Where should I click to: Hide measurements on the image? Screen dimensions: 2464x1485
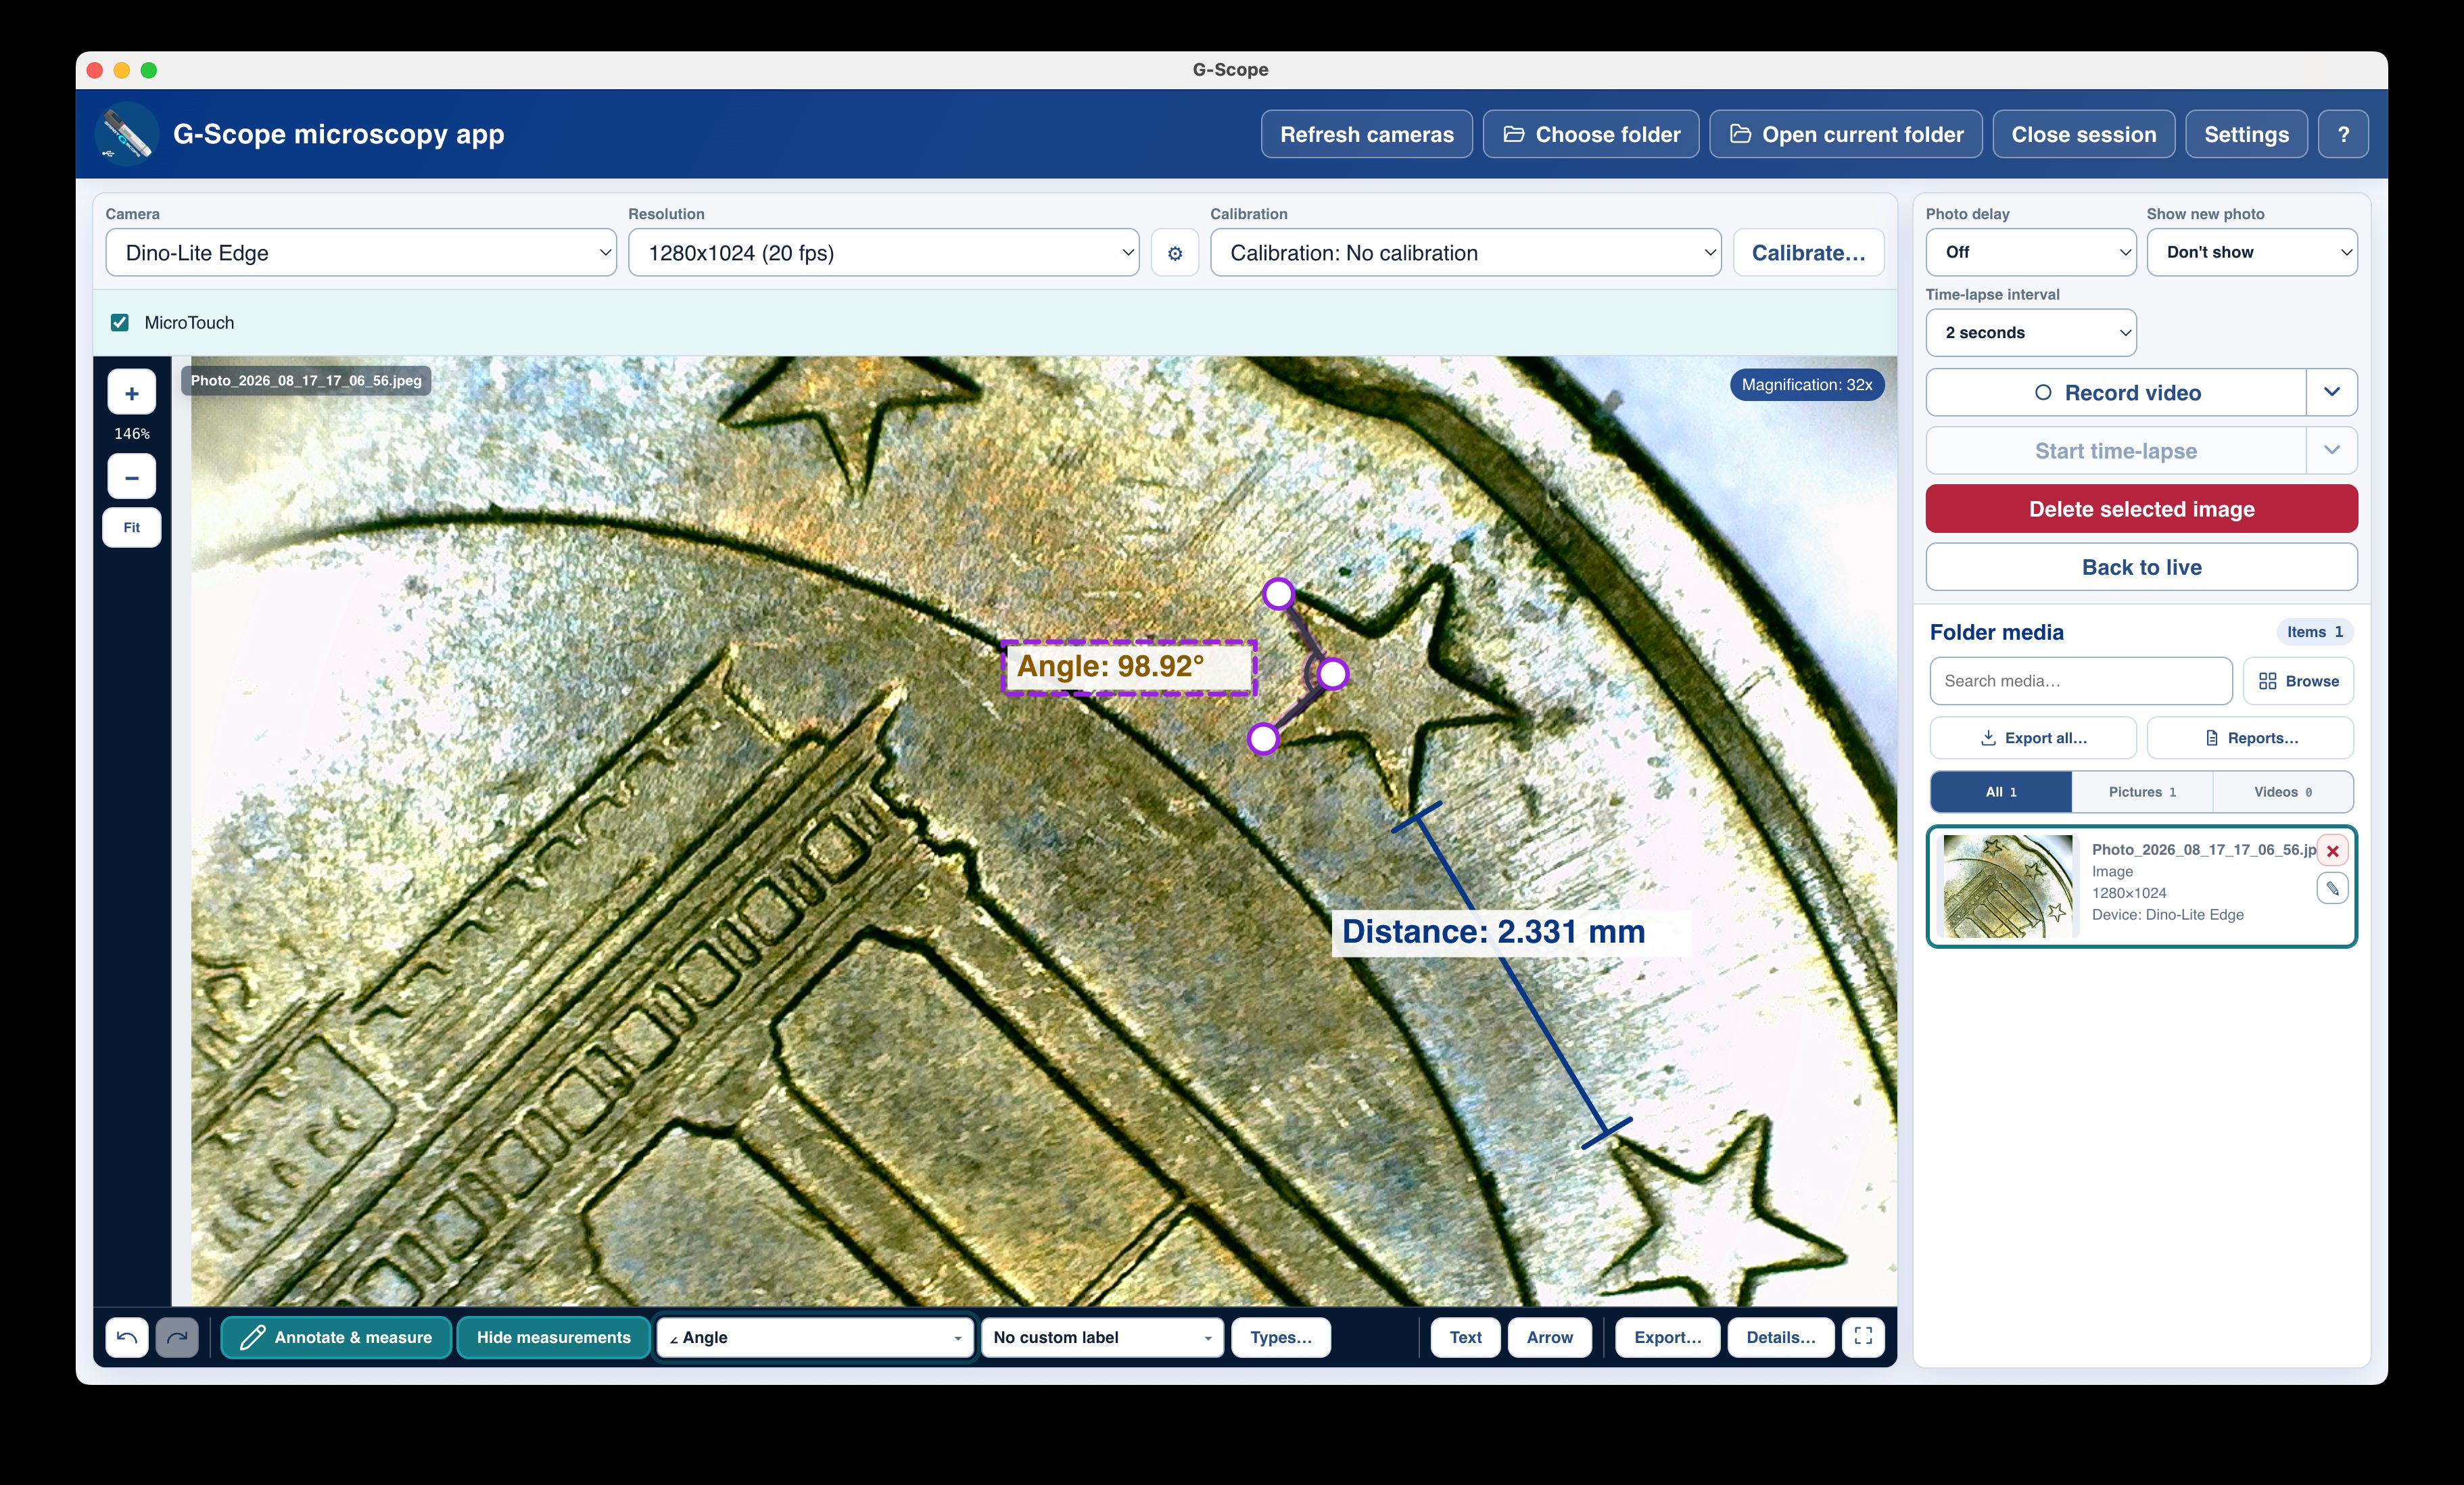[554, 1337]
